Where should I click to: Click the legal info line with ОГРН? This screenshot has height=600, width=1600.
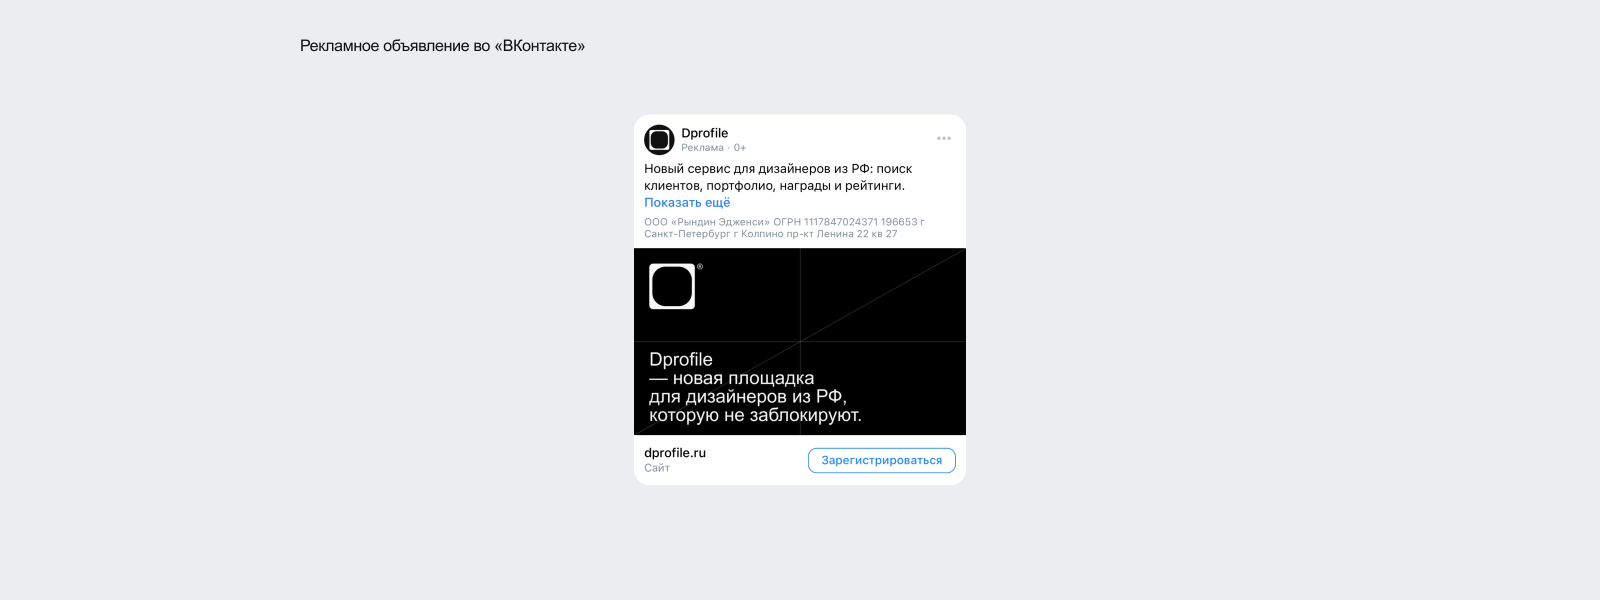[x=784, y=222]
